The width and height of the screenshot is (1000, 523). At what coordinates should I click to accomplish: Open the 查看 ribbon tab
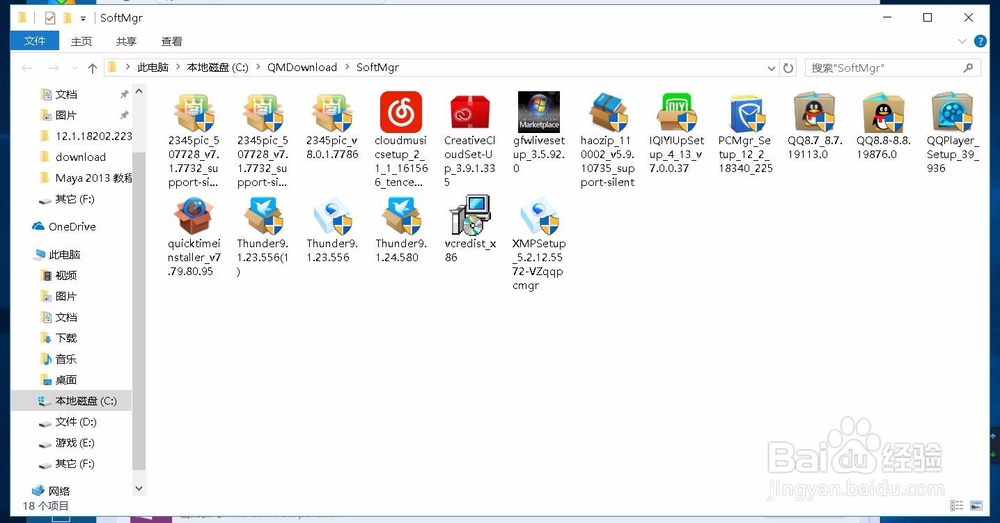tap(172, 41)
